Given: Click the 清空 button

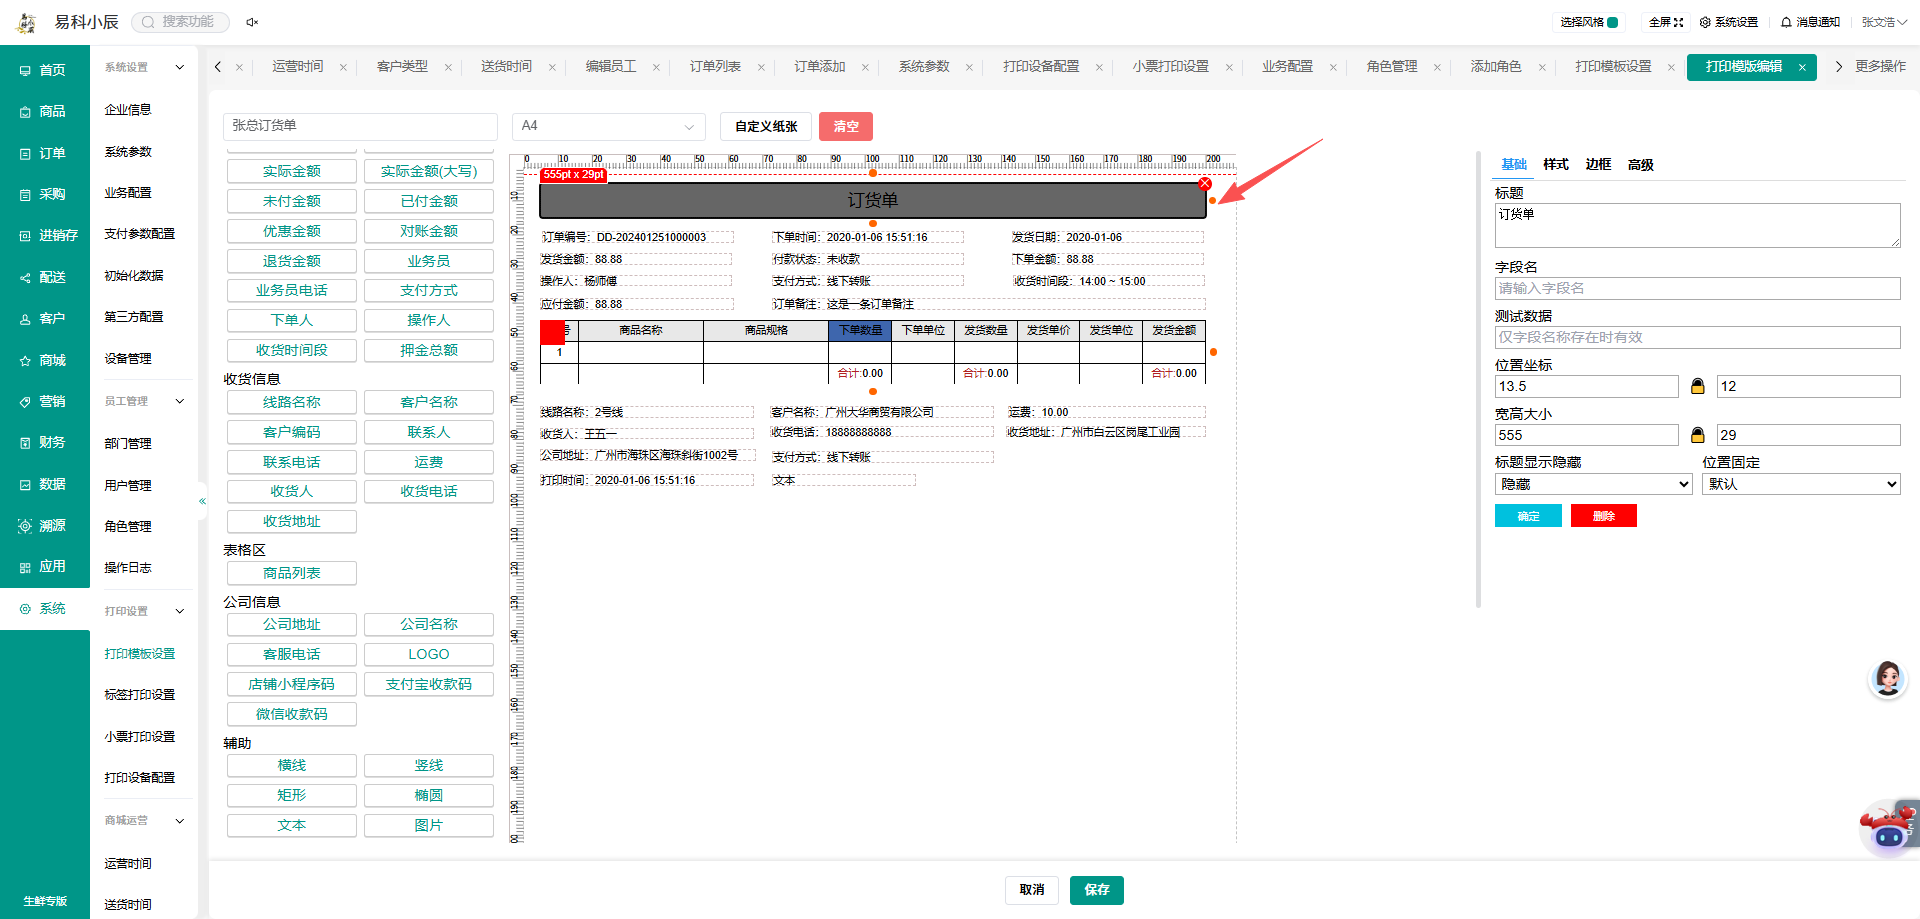Looking at the screenshot, I should (846, 126).
